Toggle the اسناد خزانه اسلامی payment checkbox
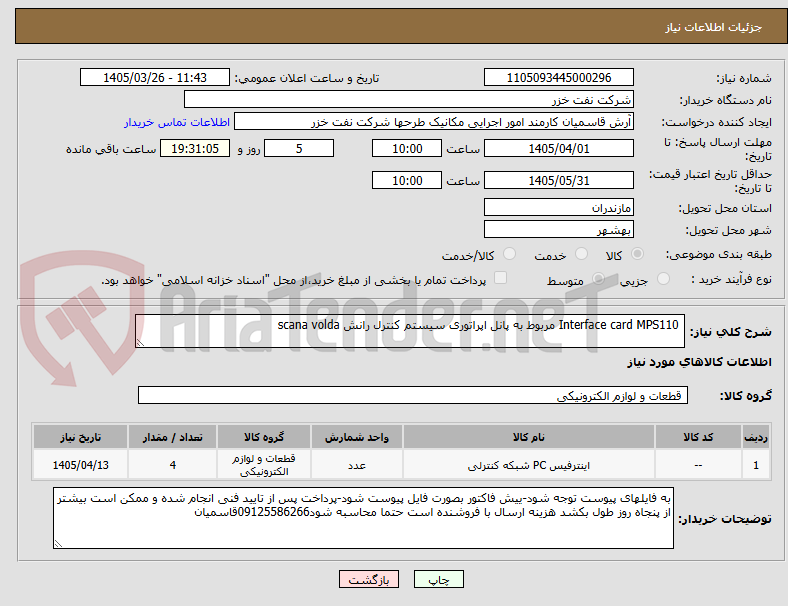 coord(500,278)
